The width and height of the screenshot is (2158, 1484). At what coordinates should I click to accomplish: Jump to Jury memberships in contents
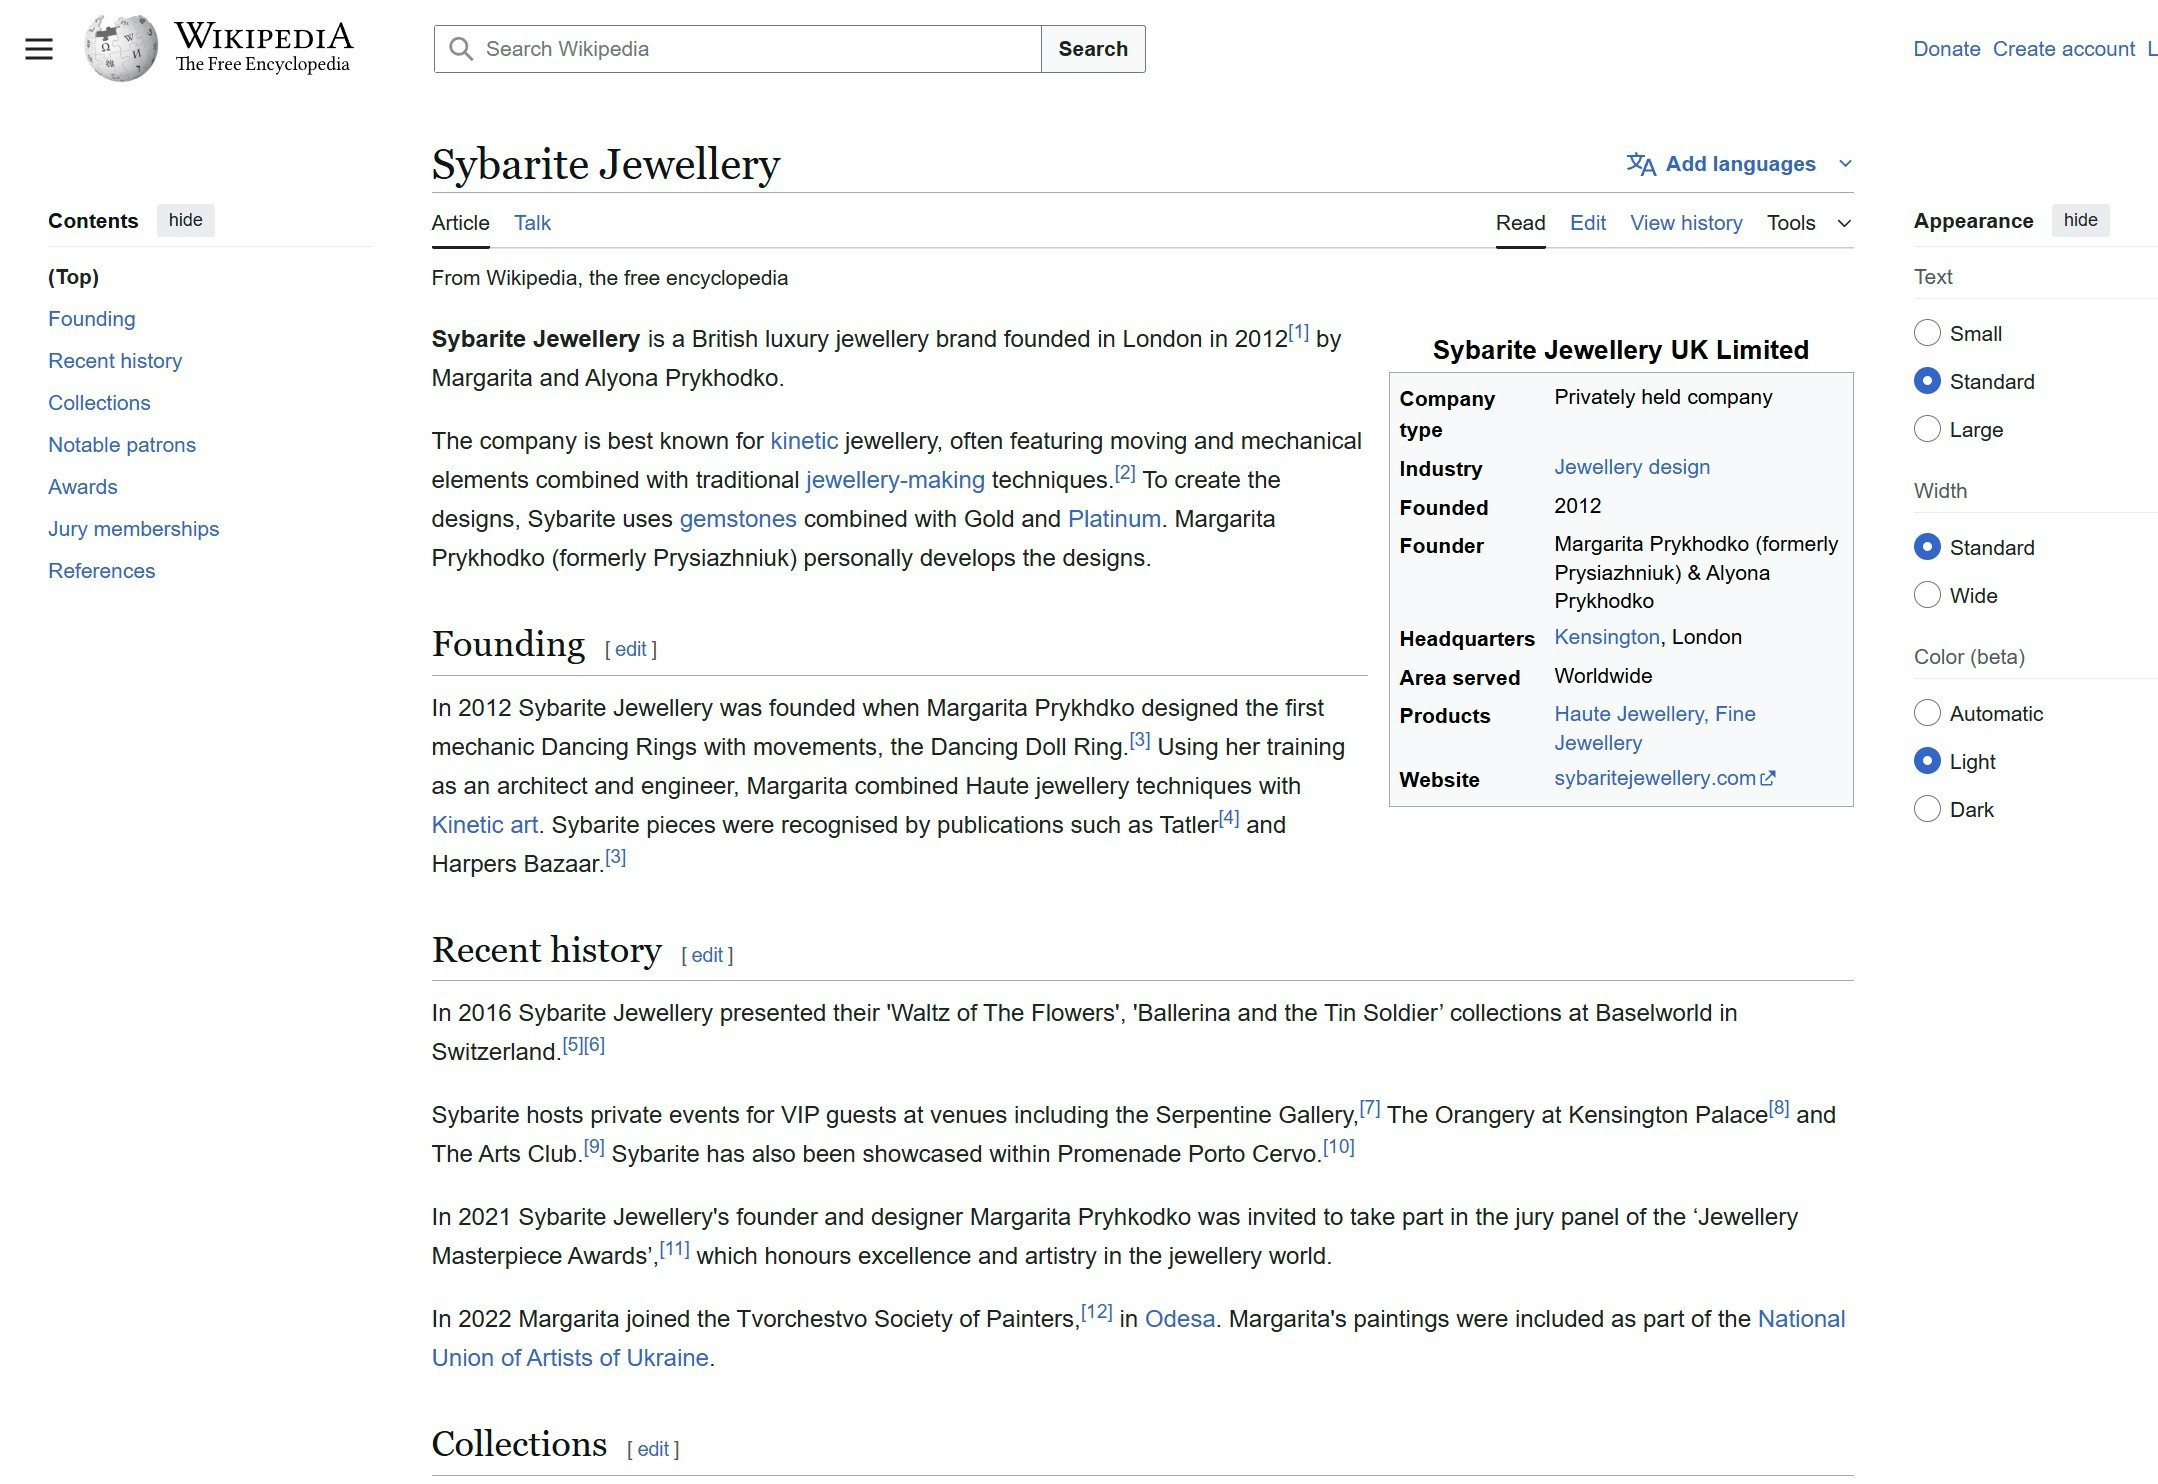click(x=133, y=529)
